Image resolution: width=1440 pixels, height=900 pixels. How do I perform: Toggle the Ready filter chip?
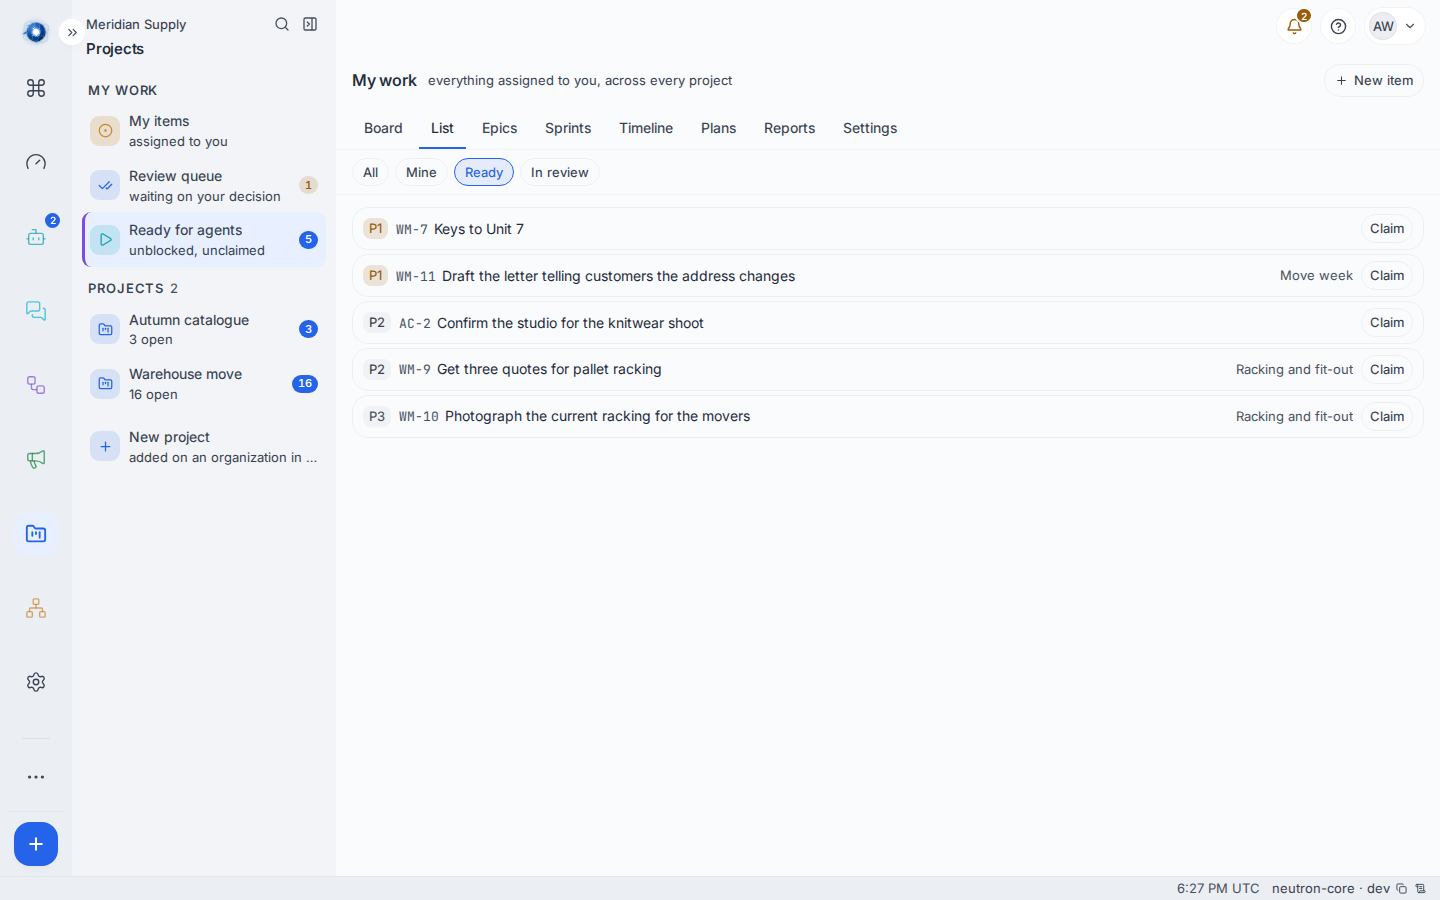click(484, 172)
